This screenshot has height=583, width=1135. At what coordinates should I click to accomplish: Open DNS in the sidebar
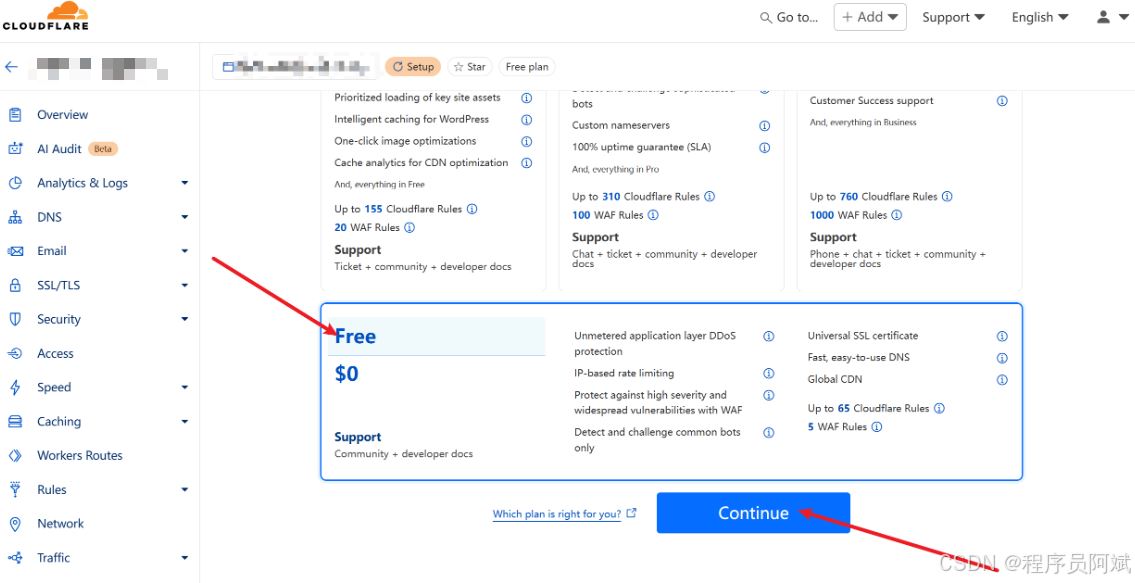tap(49, 217)
